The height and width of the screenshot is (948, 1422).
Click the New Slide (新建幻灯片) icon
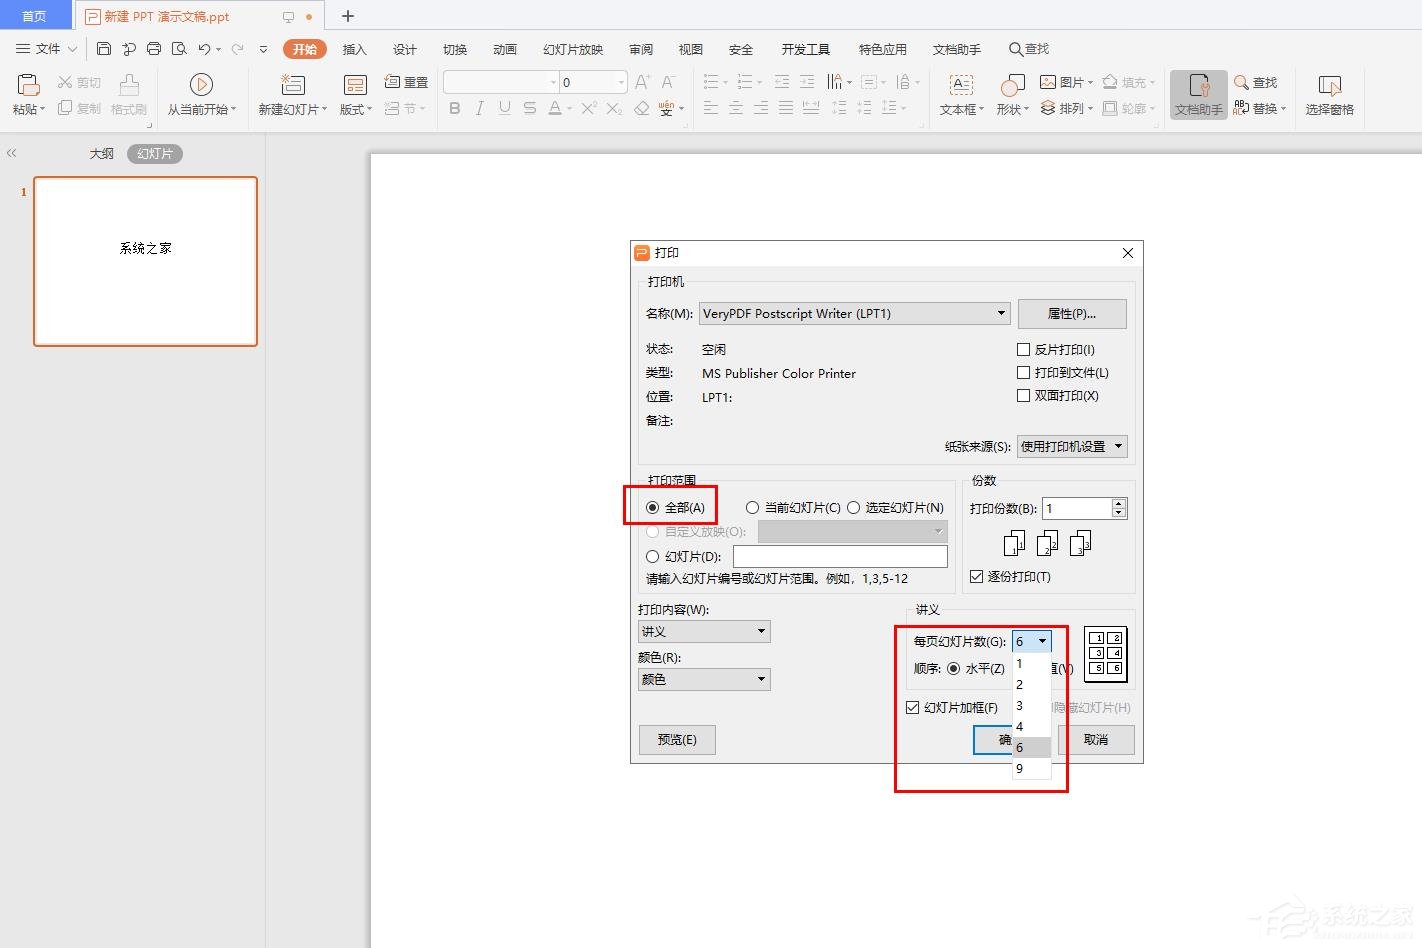[x=292, y=85]
